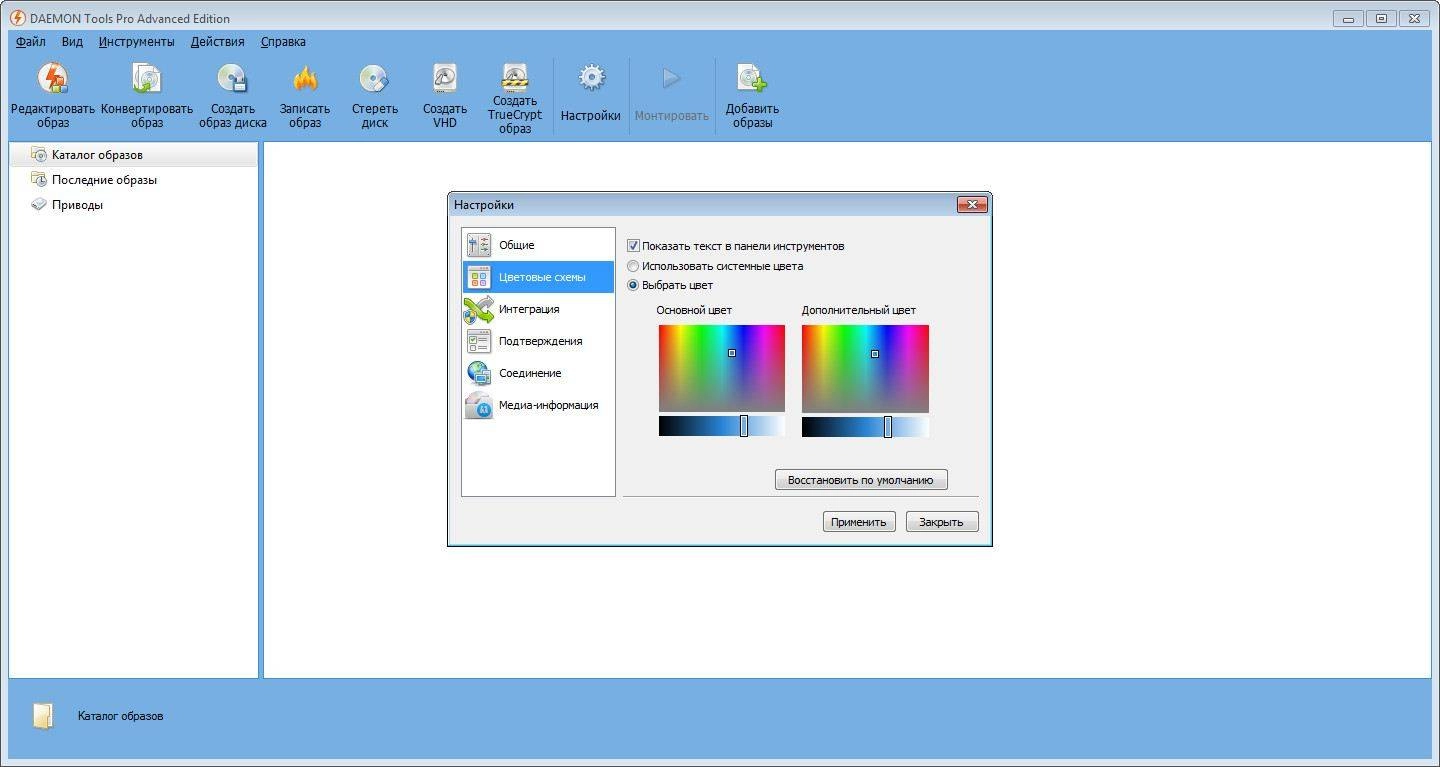The width and height of the screenshot is (1440, 767).
Task: Click the Закрыть button
Action: coord(942,522)
